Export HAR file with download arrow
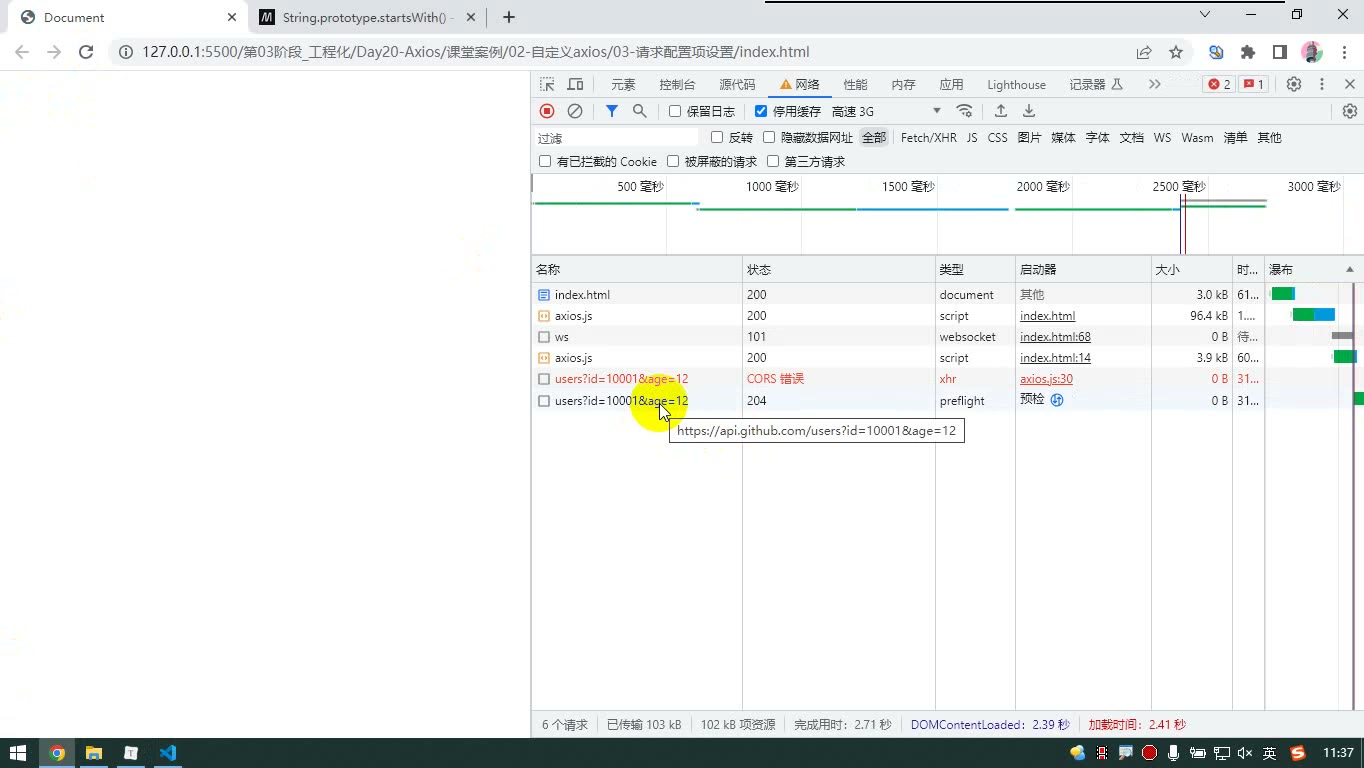1364x768 pixels. point(1029,111)
